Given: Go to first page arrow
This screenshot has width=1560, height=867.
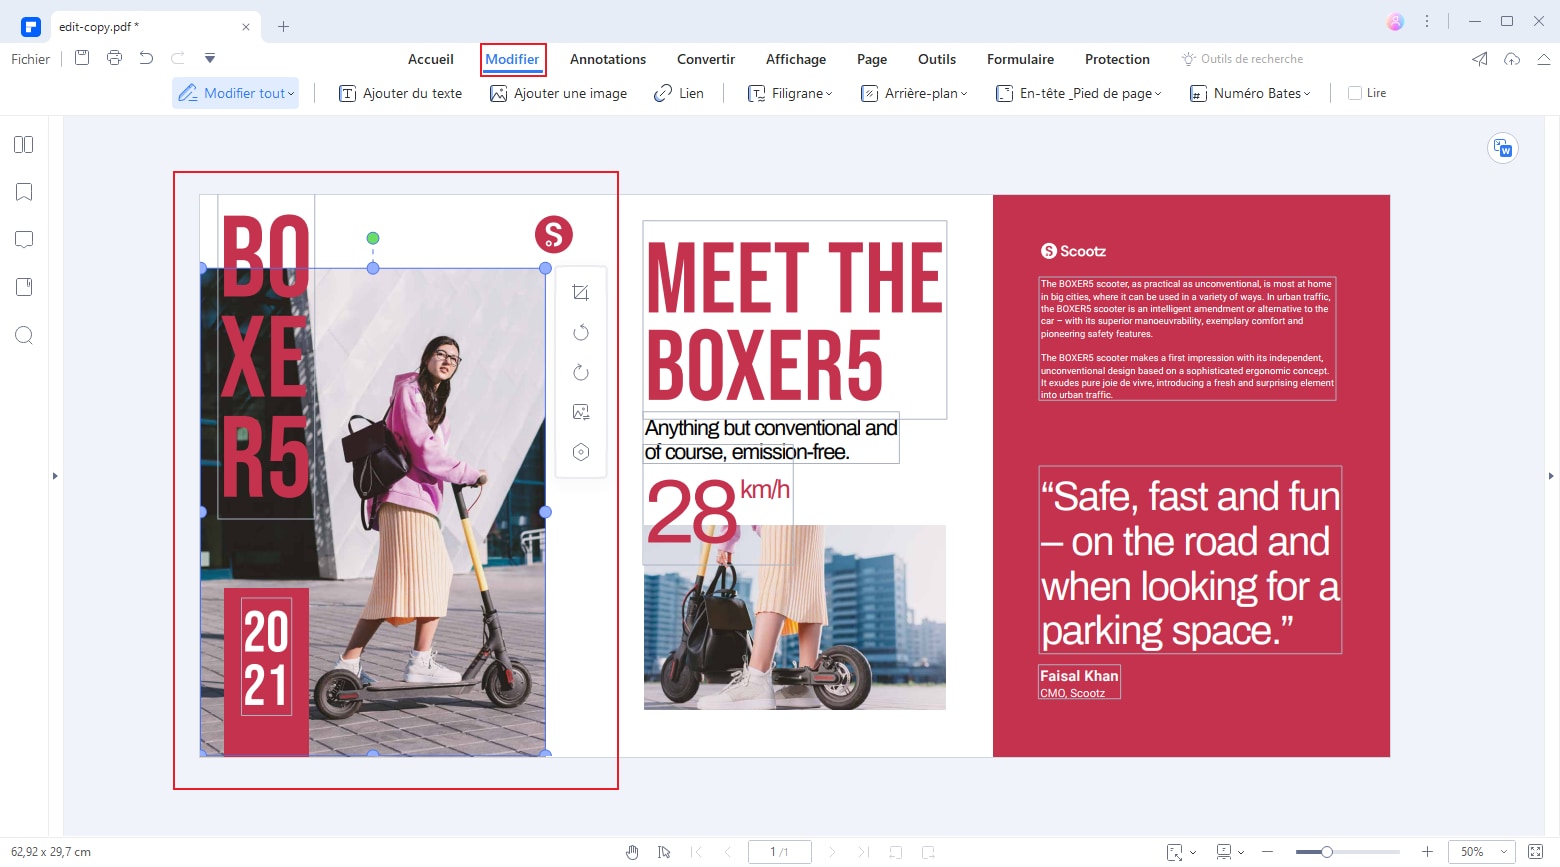Looking at the screenshot, I should [x=696, y=852].
